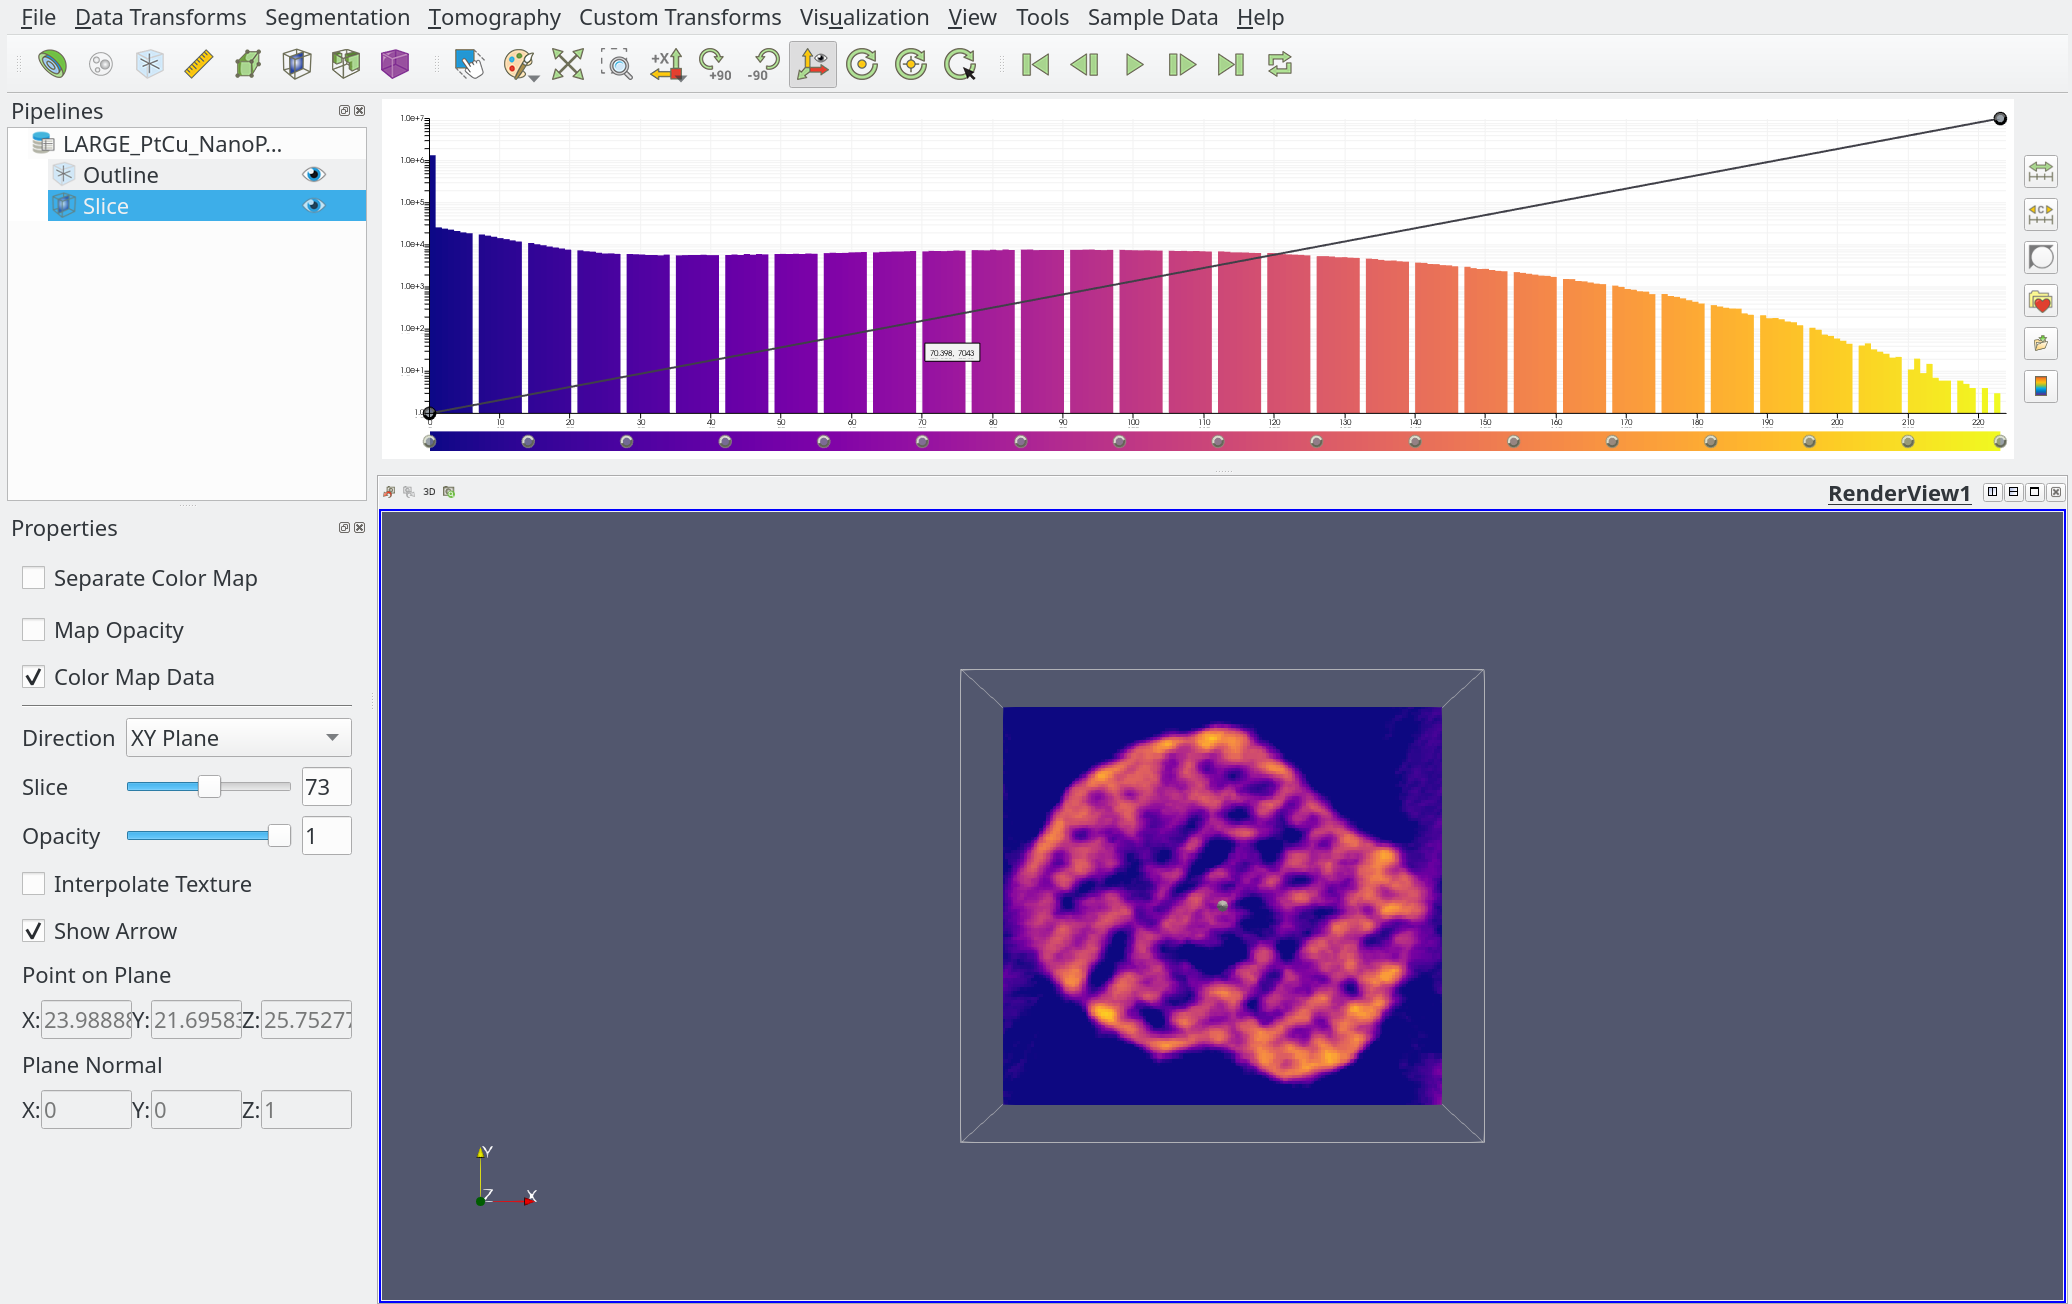Toggle the animation Loop button
The image size is (2072, 1304).
coord(1280,64)
